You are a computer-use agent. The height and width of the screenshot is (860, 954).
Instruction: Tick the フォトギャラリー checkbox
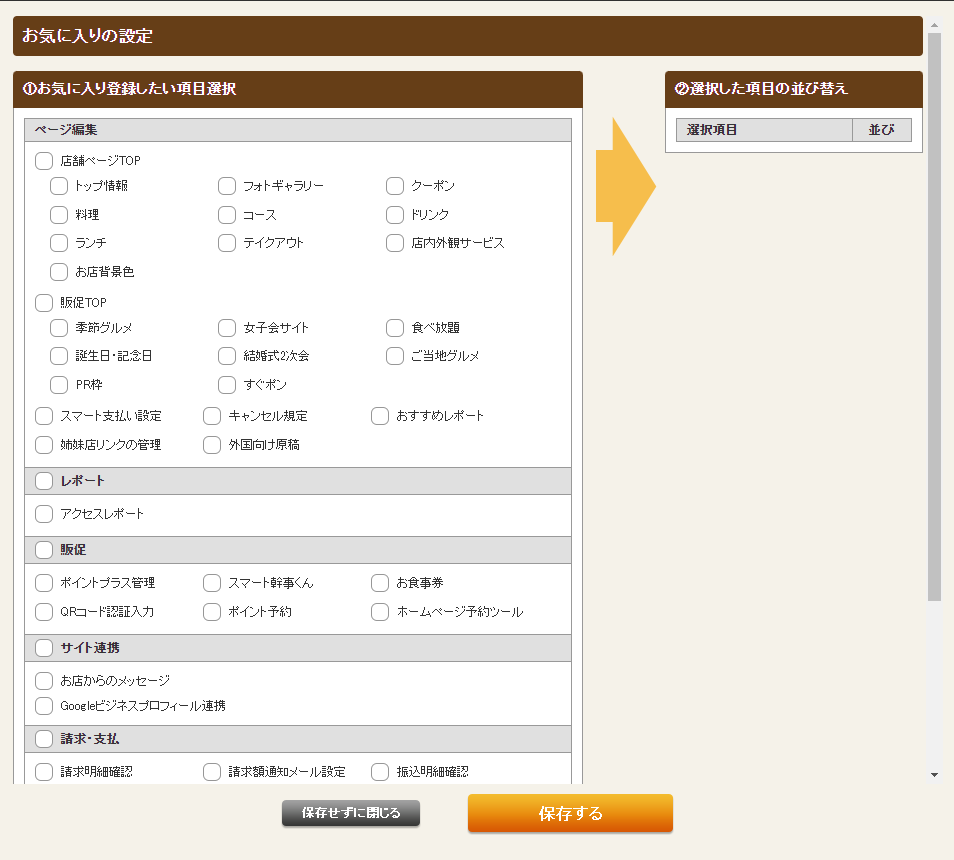coord(226,186)
